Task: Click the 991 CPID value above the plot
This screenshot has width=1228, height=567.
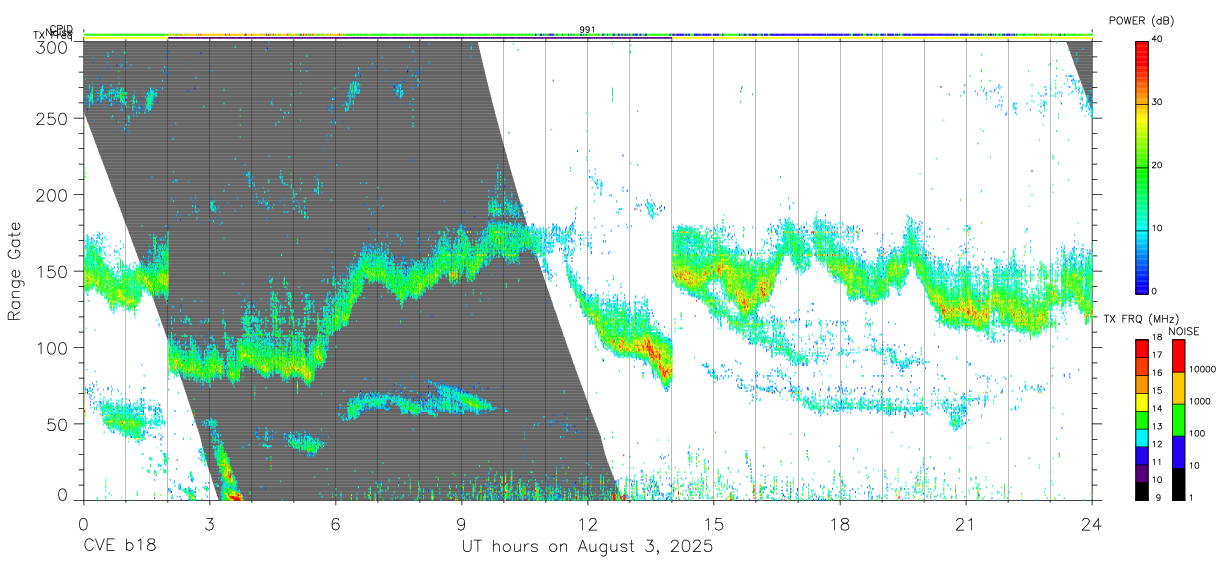Action: (588, 30)
